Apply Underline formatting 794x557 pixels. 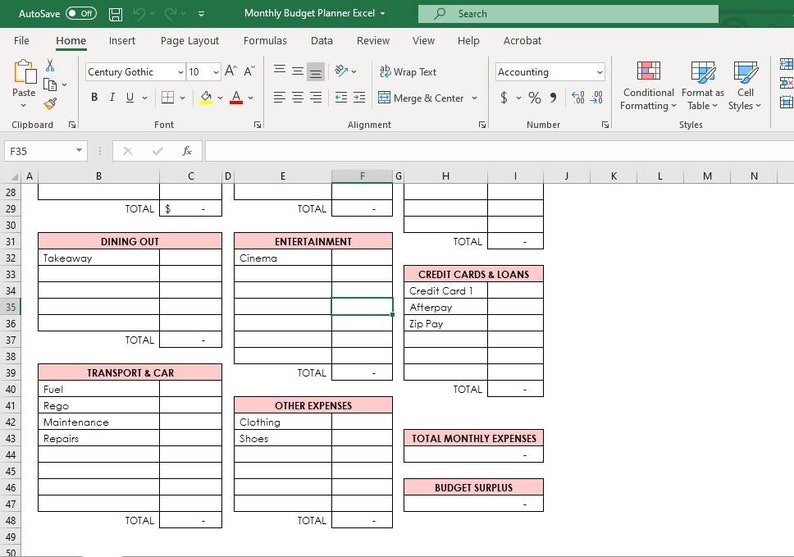tap(130, 97)
